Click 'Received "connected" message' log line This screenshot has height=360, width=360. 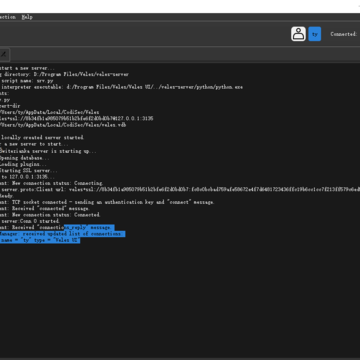45,208
